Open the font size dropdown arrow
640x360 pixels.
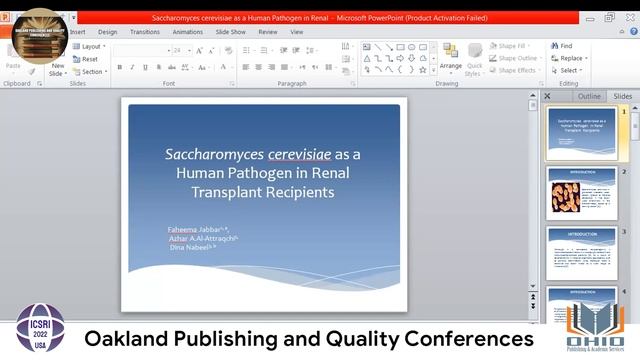pos(189,51)
